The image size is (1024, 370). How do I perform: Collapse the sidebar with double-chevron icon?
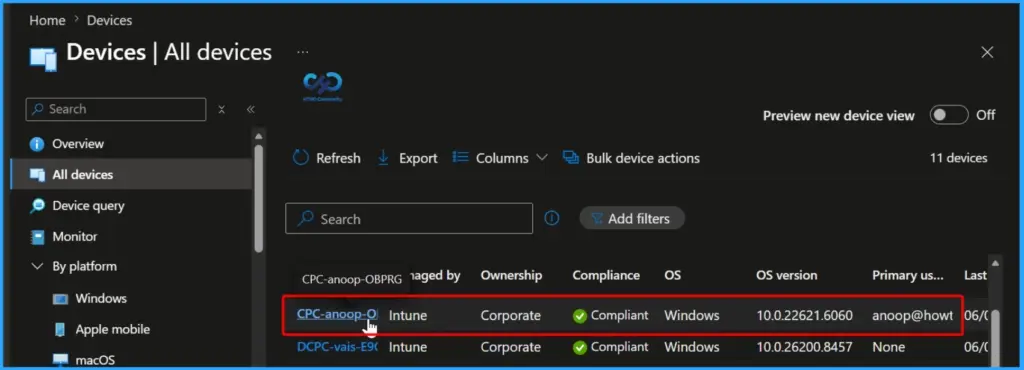pyautogui.click(x=250, y=110)
